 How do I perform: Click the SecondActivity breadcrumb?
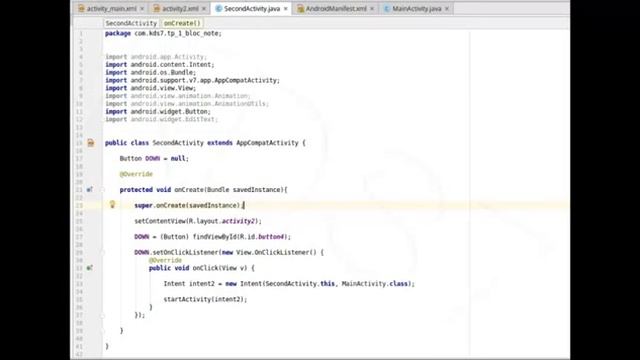tap(131, 23)
